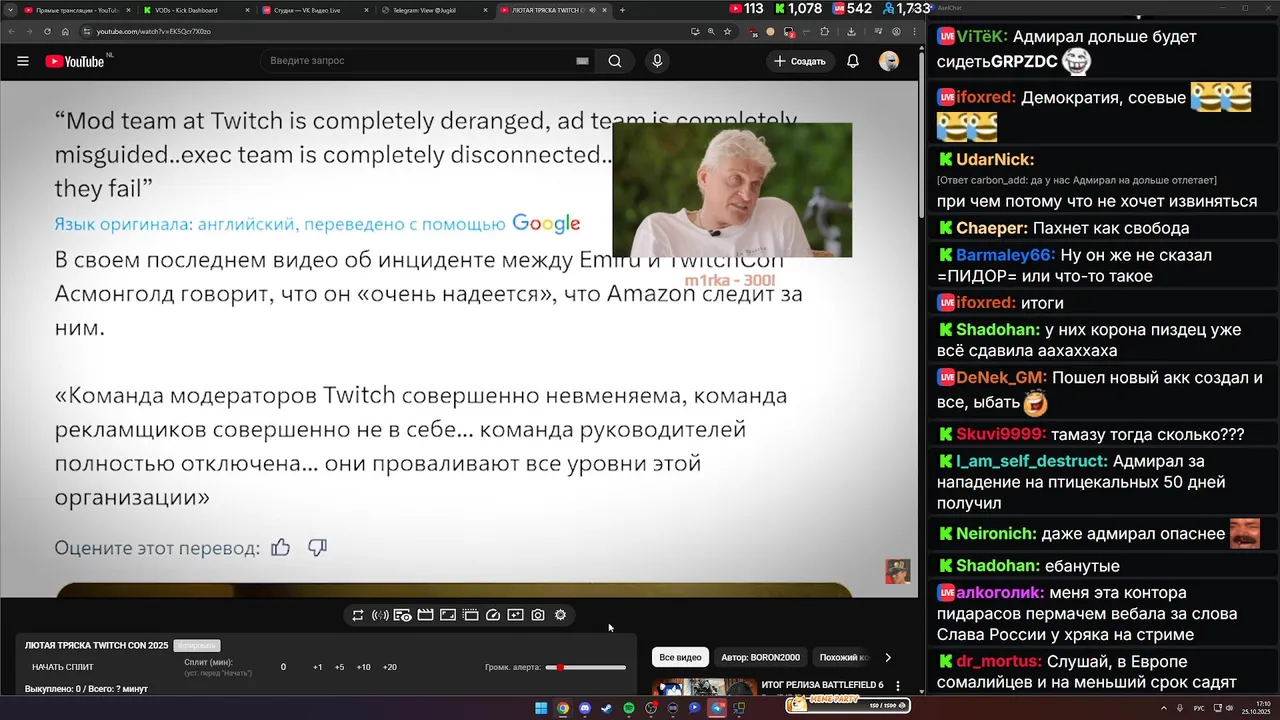1280x720 pixels.
Task: Switch to the VODs - Kick Dashboard tab
Action: pos(196,10)
